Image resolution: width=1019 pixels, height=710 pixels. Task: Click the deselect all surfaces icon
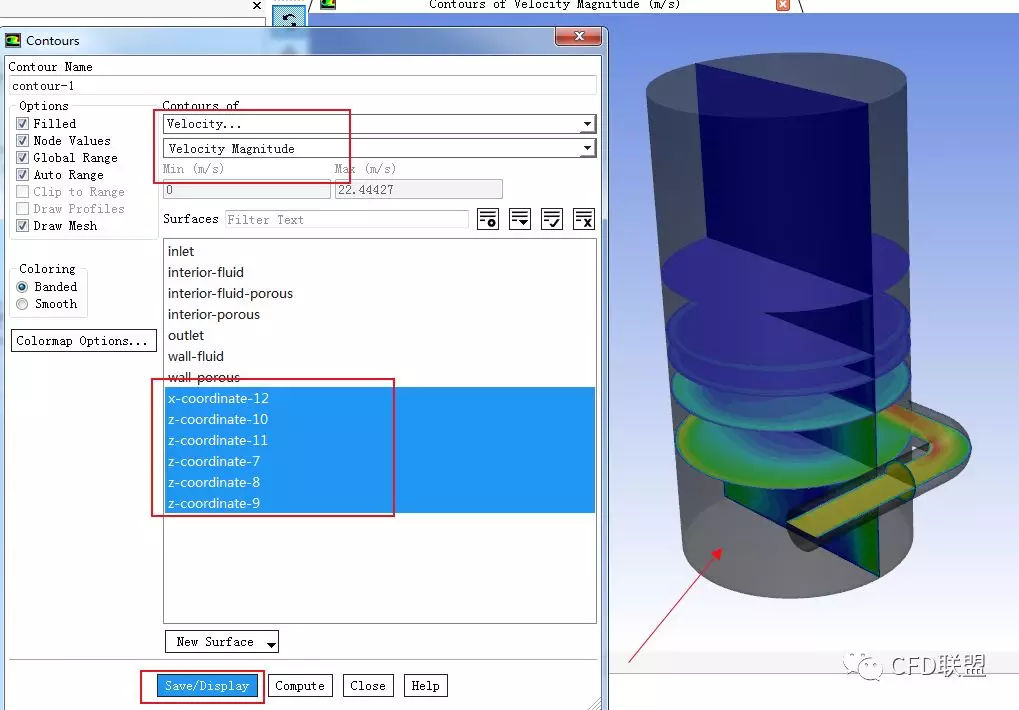pyautogui.click(x=583, y=219)
